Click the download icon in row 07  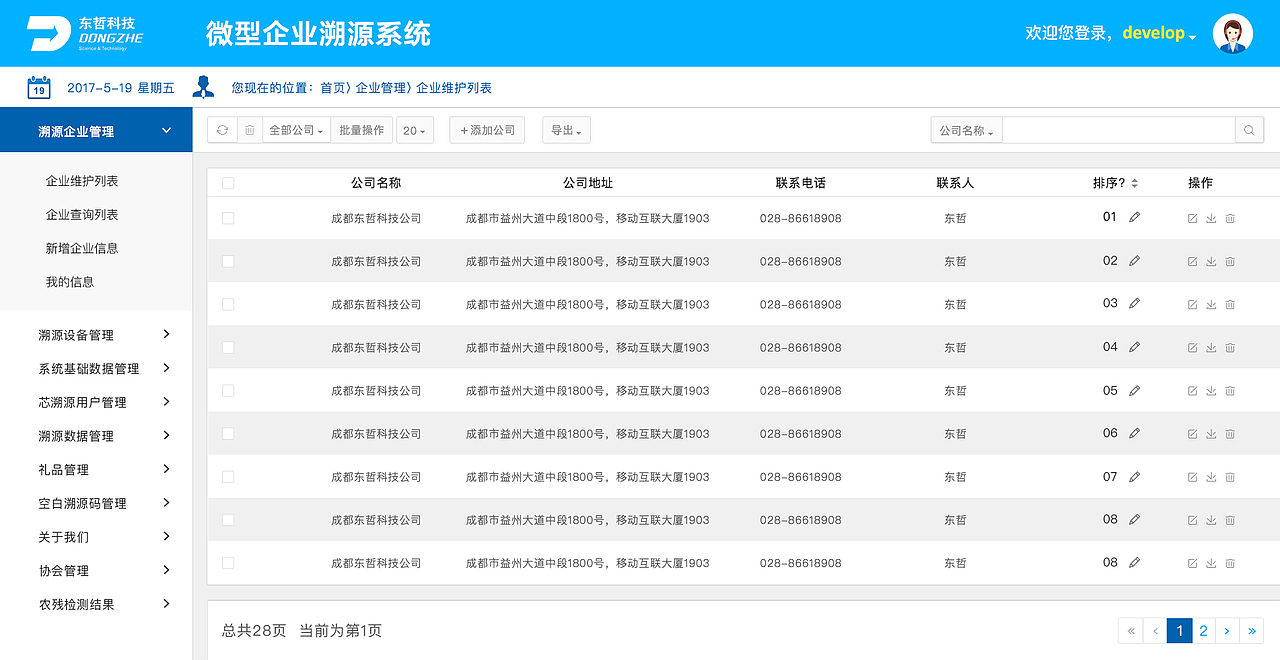tap(1211, 477)
